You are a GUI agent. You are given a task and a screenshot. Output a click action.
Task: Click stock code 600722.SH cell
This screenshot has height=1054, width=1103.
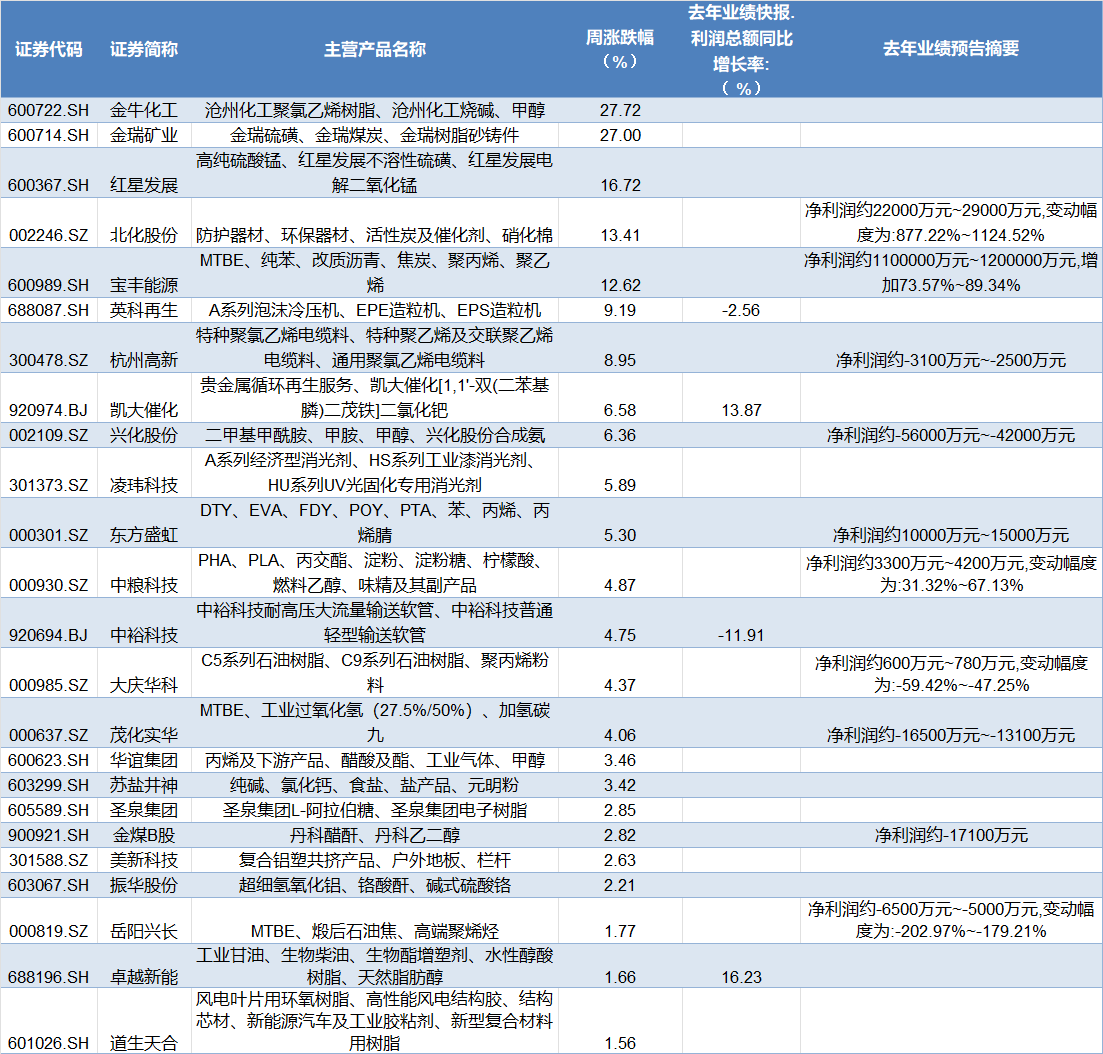click(49, 110)
